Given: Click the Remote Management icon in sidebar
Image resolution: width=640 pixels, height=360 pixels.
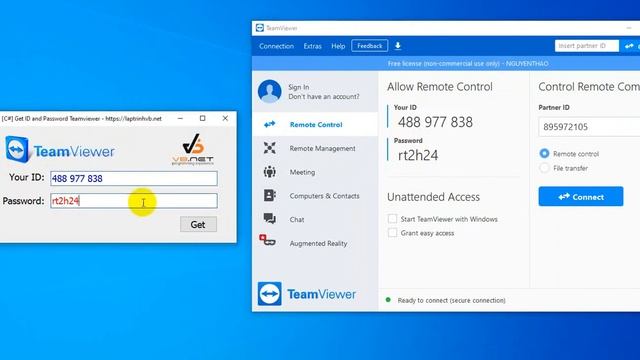Looking at the screenshot, I should [269, 148].
